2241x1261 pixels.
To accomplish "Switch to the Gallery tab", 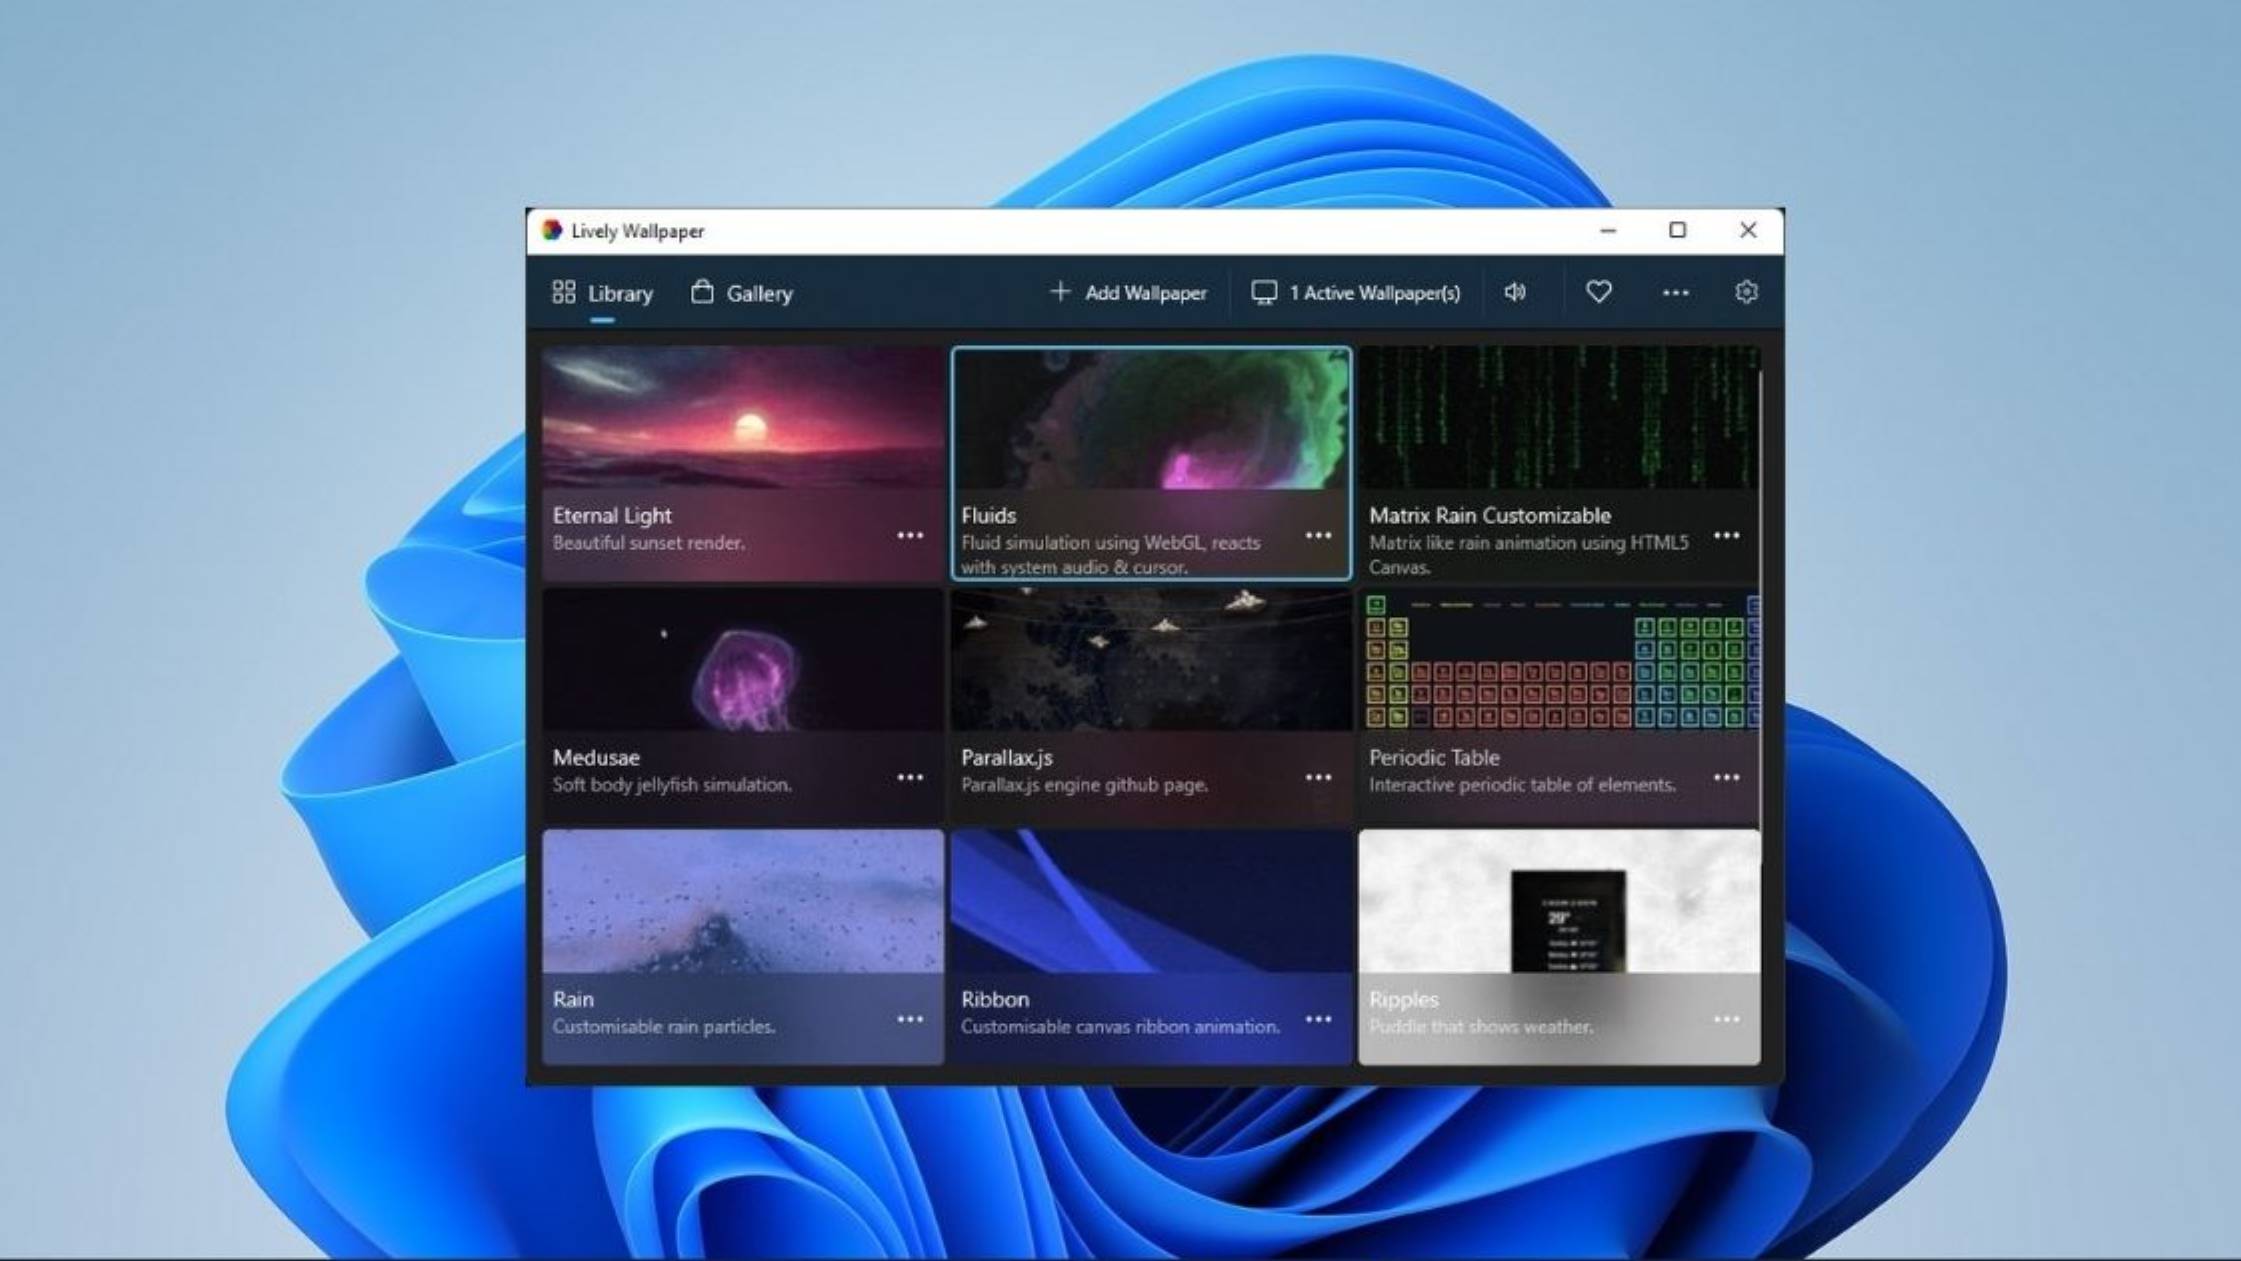I will pos(758,293).
